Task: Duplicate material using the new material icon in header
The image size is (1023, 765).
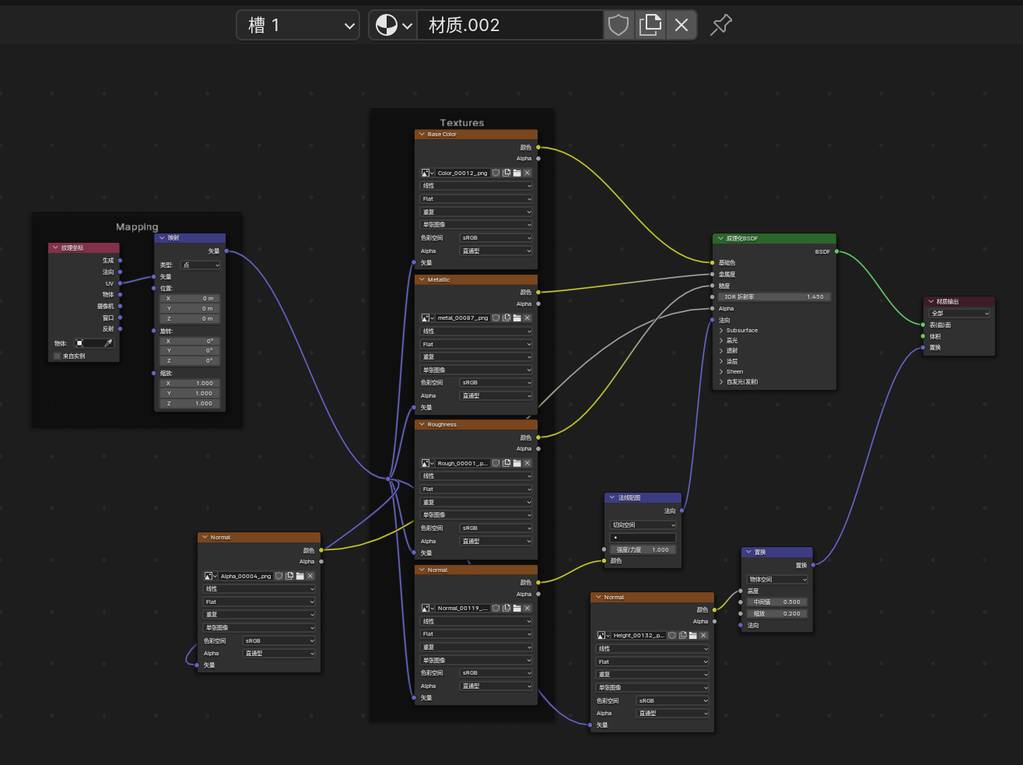Action: point(650,25)
